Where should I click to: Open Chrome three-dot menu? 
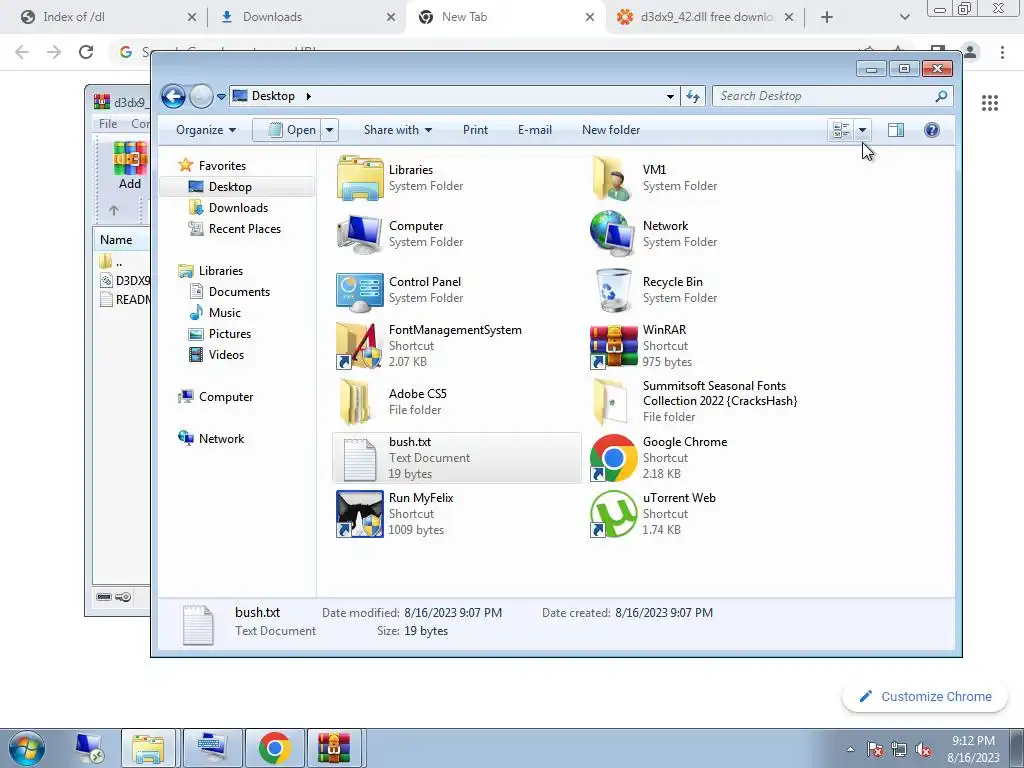pos(1002,52)
